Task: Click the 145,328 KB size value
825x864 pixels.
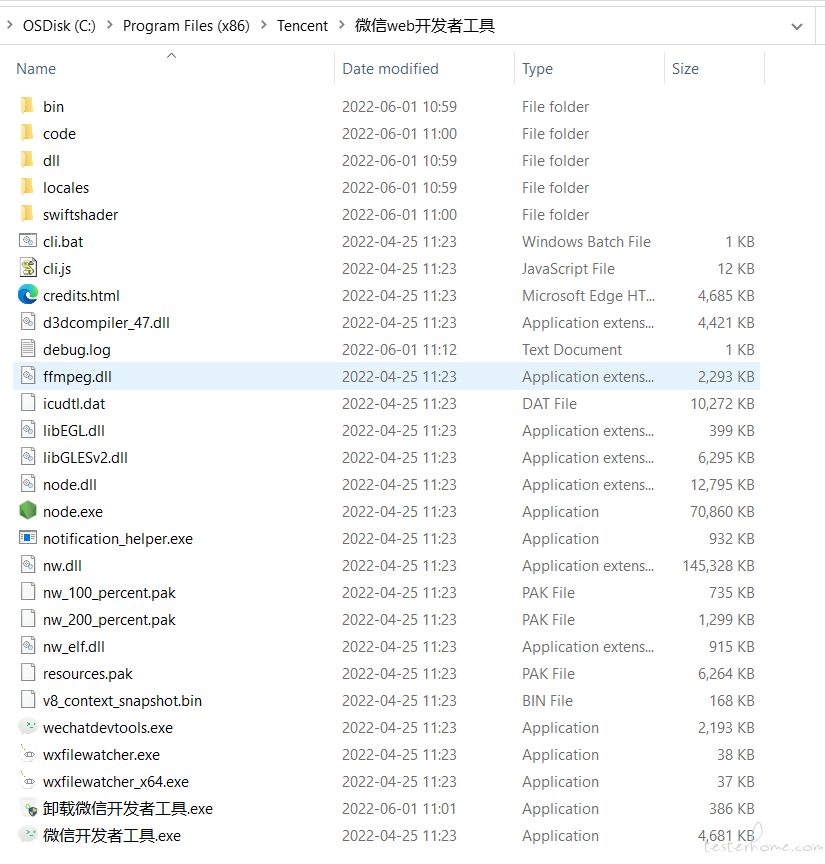Action: pos(718,566)
